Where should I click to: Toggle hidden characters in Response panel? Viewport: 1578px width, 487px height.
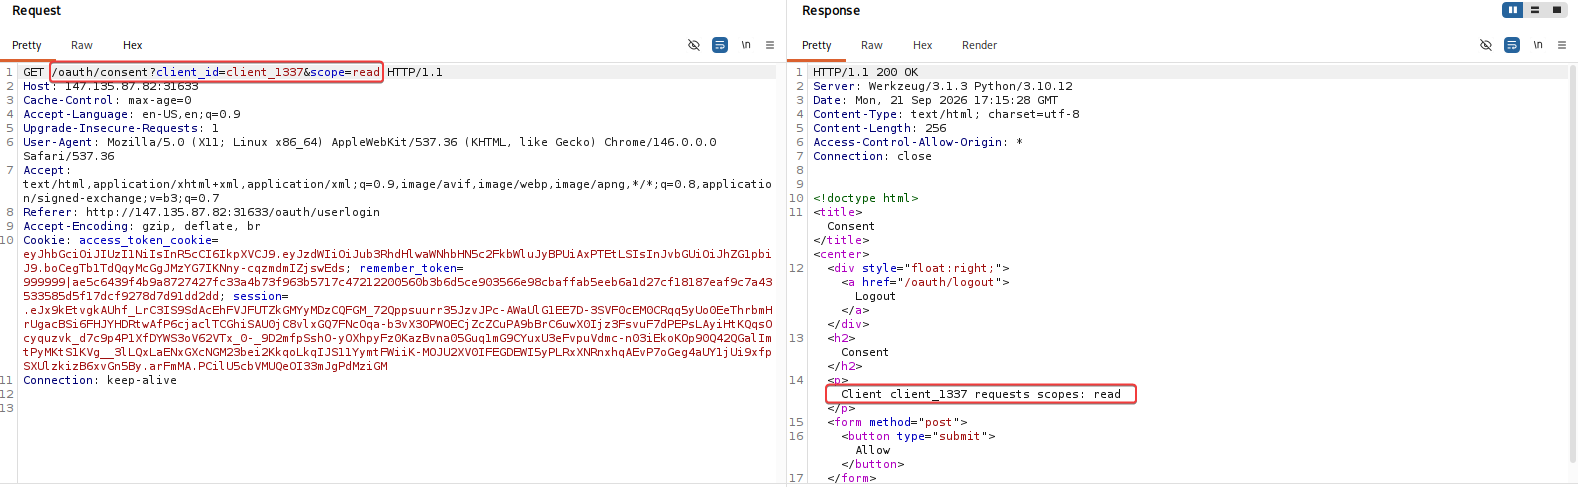point(1486,45)
